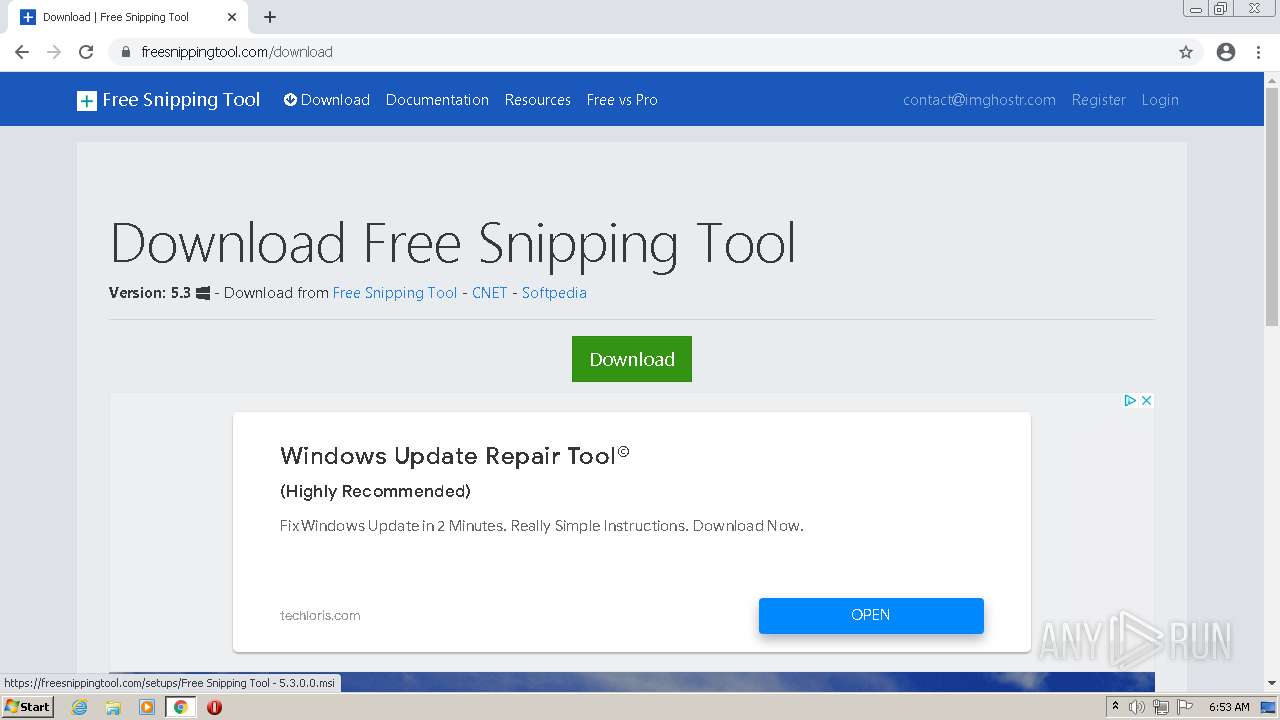The height and width of the screenshot is (720, 1280).
Task: Bookmark this page with the star icon
Action: tap(1186, 52)
